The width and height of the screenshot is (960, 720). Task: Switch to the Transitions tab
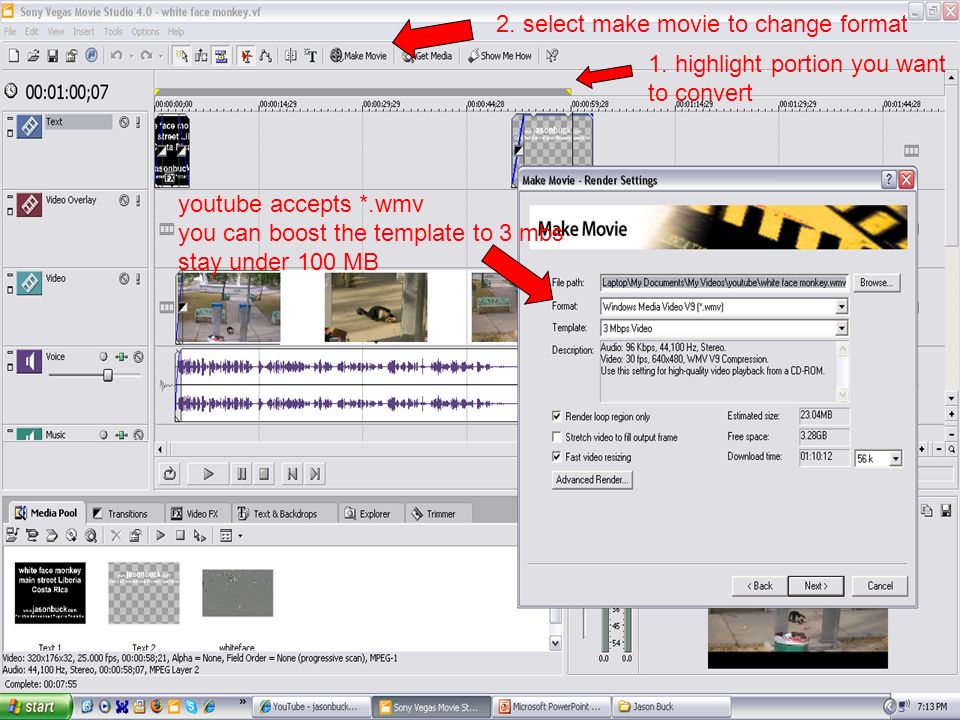tap(125, 514)
